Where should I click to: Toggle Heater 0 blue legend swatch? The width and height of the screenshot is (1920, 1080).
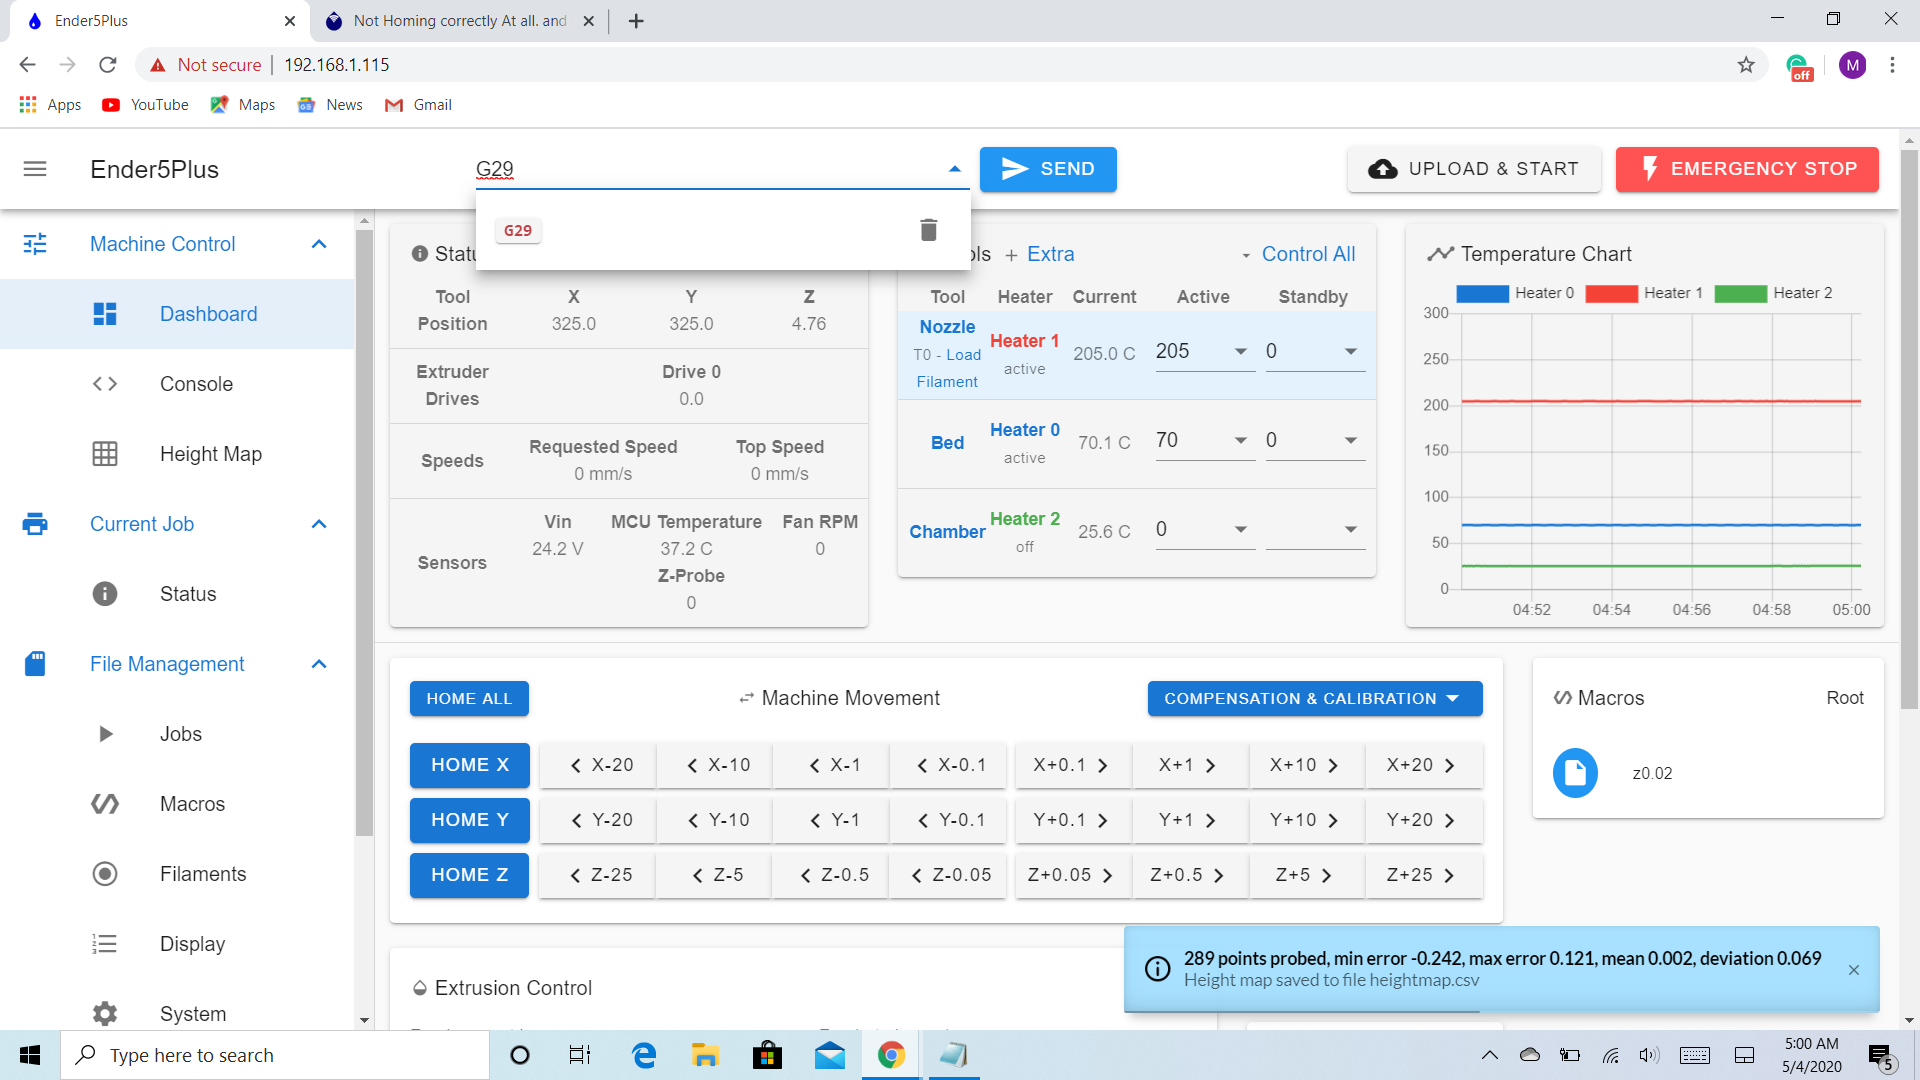point(1482,293)
